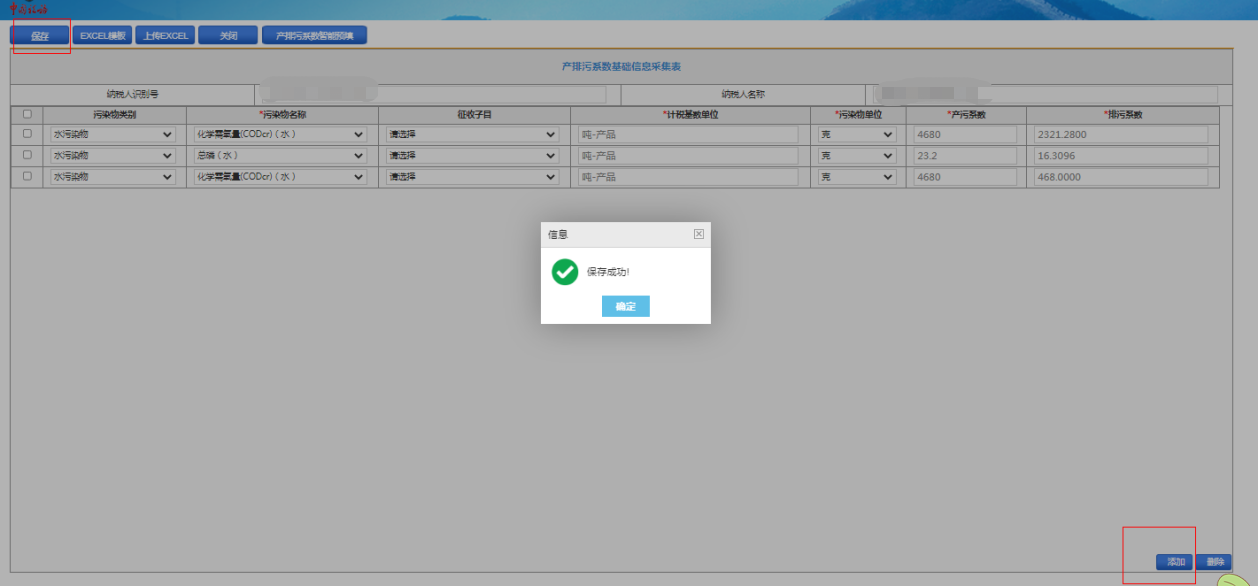
Task: Click the 产污系数 field showing 23.2
Action: coord(964,156)
